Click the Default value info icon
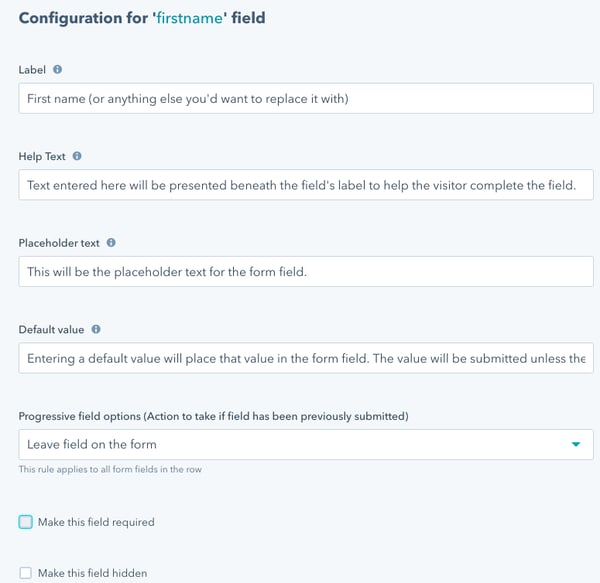Screen dimensions: 600x583 [x=95, y=329]
